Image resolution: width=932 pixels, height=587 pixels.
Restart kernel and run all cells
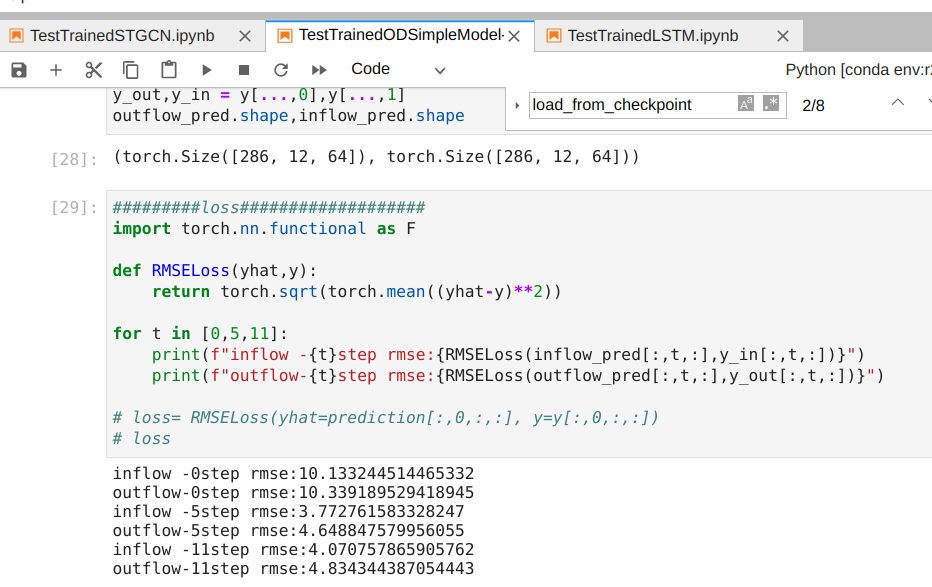pos(319,70)
